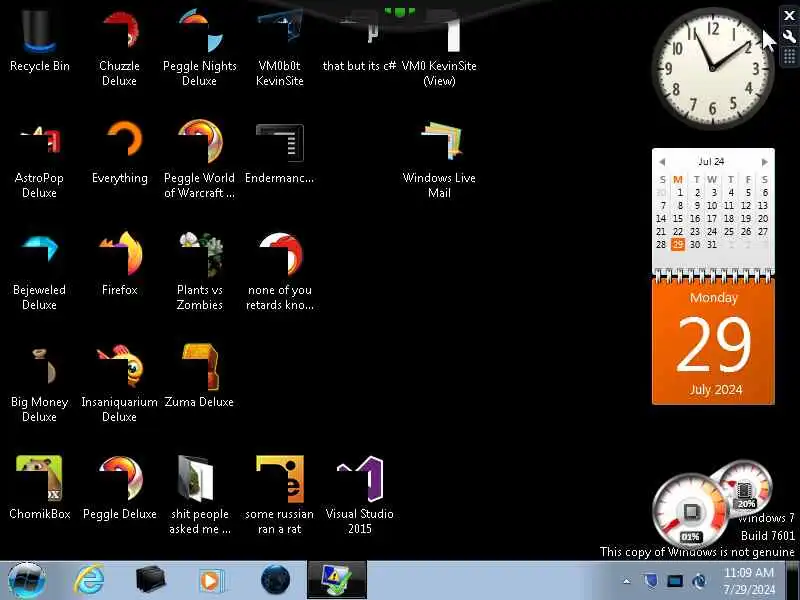
Task: Select the VM0b0t KevinSite shortcut
Action: [x=280, y=48]
